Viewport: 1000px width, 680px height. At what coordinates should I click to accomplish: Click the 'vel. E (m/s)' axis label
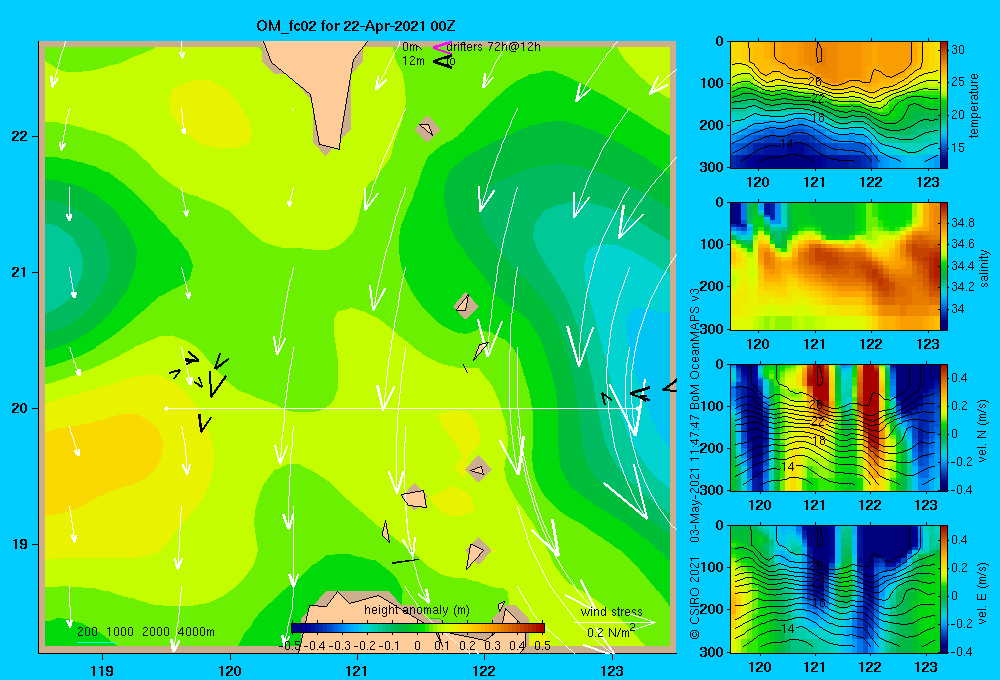983,592
